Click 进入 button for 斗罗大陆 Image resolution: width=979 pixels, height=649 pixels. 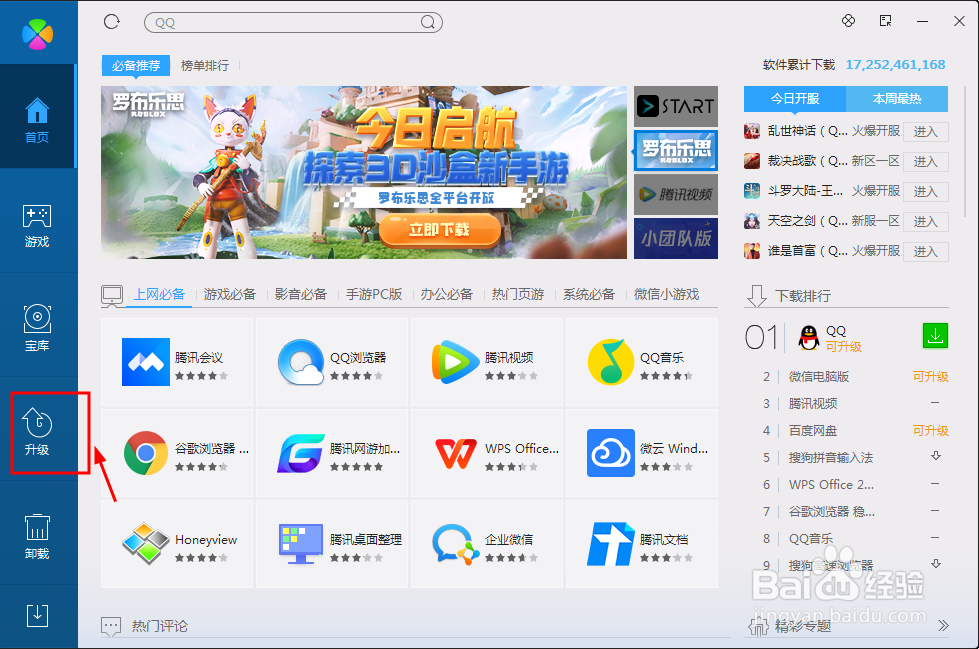tap(926, 192)
